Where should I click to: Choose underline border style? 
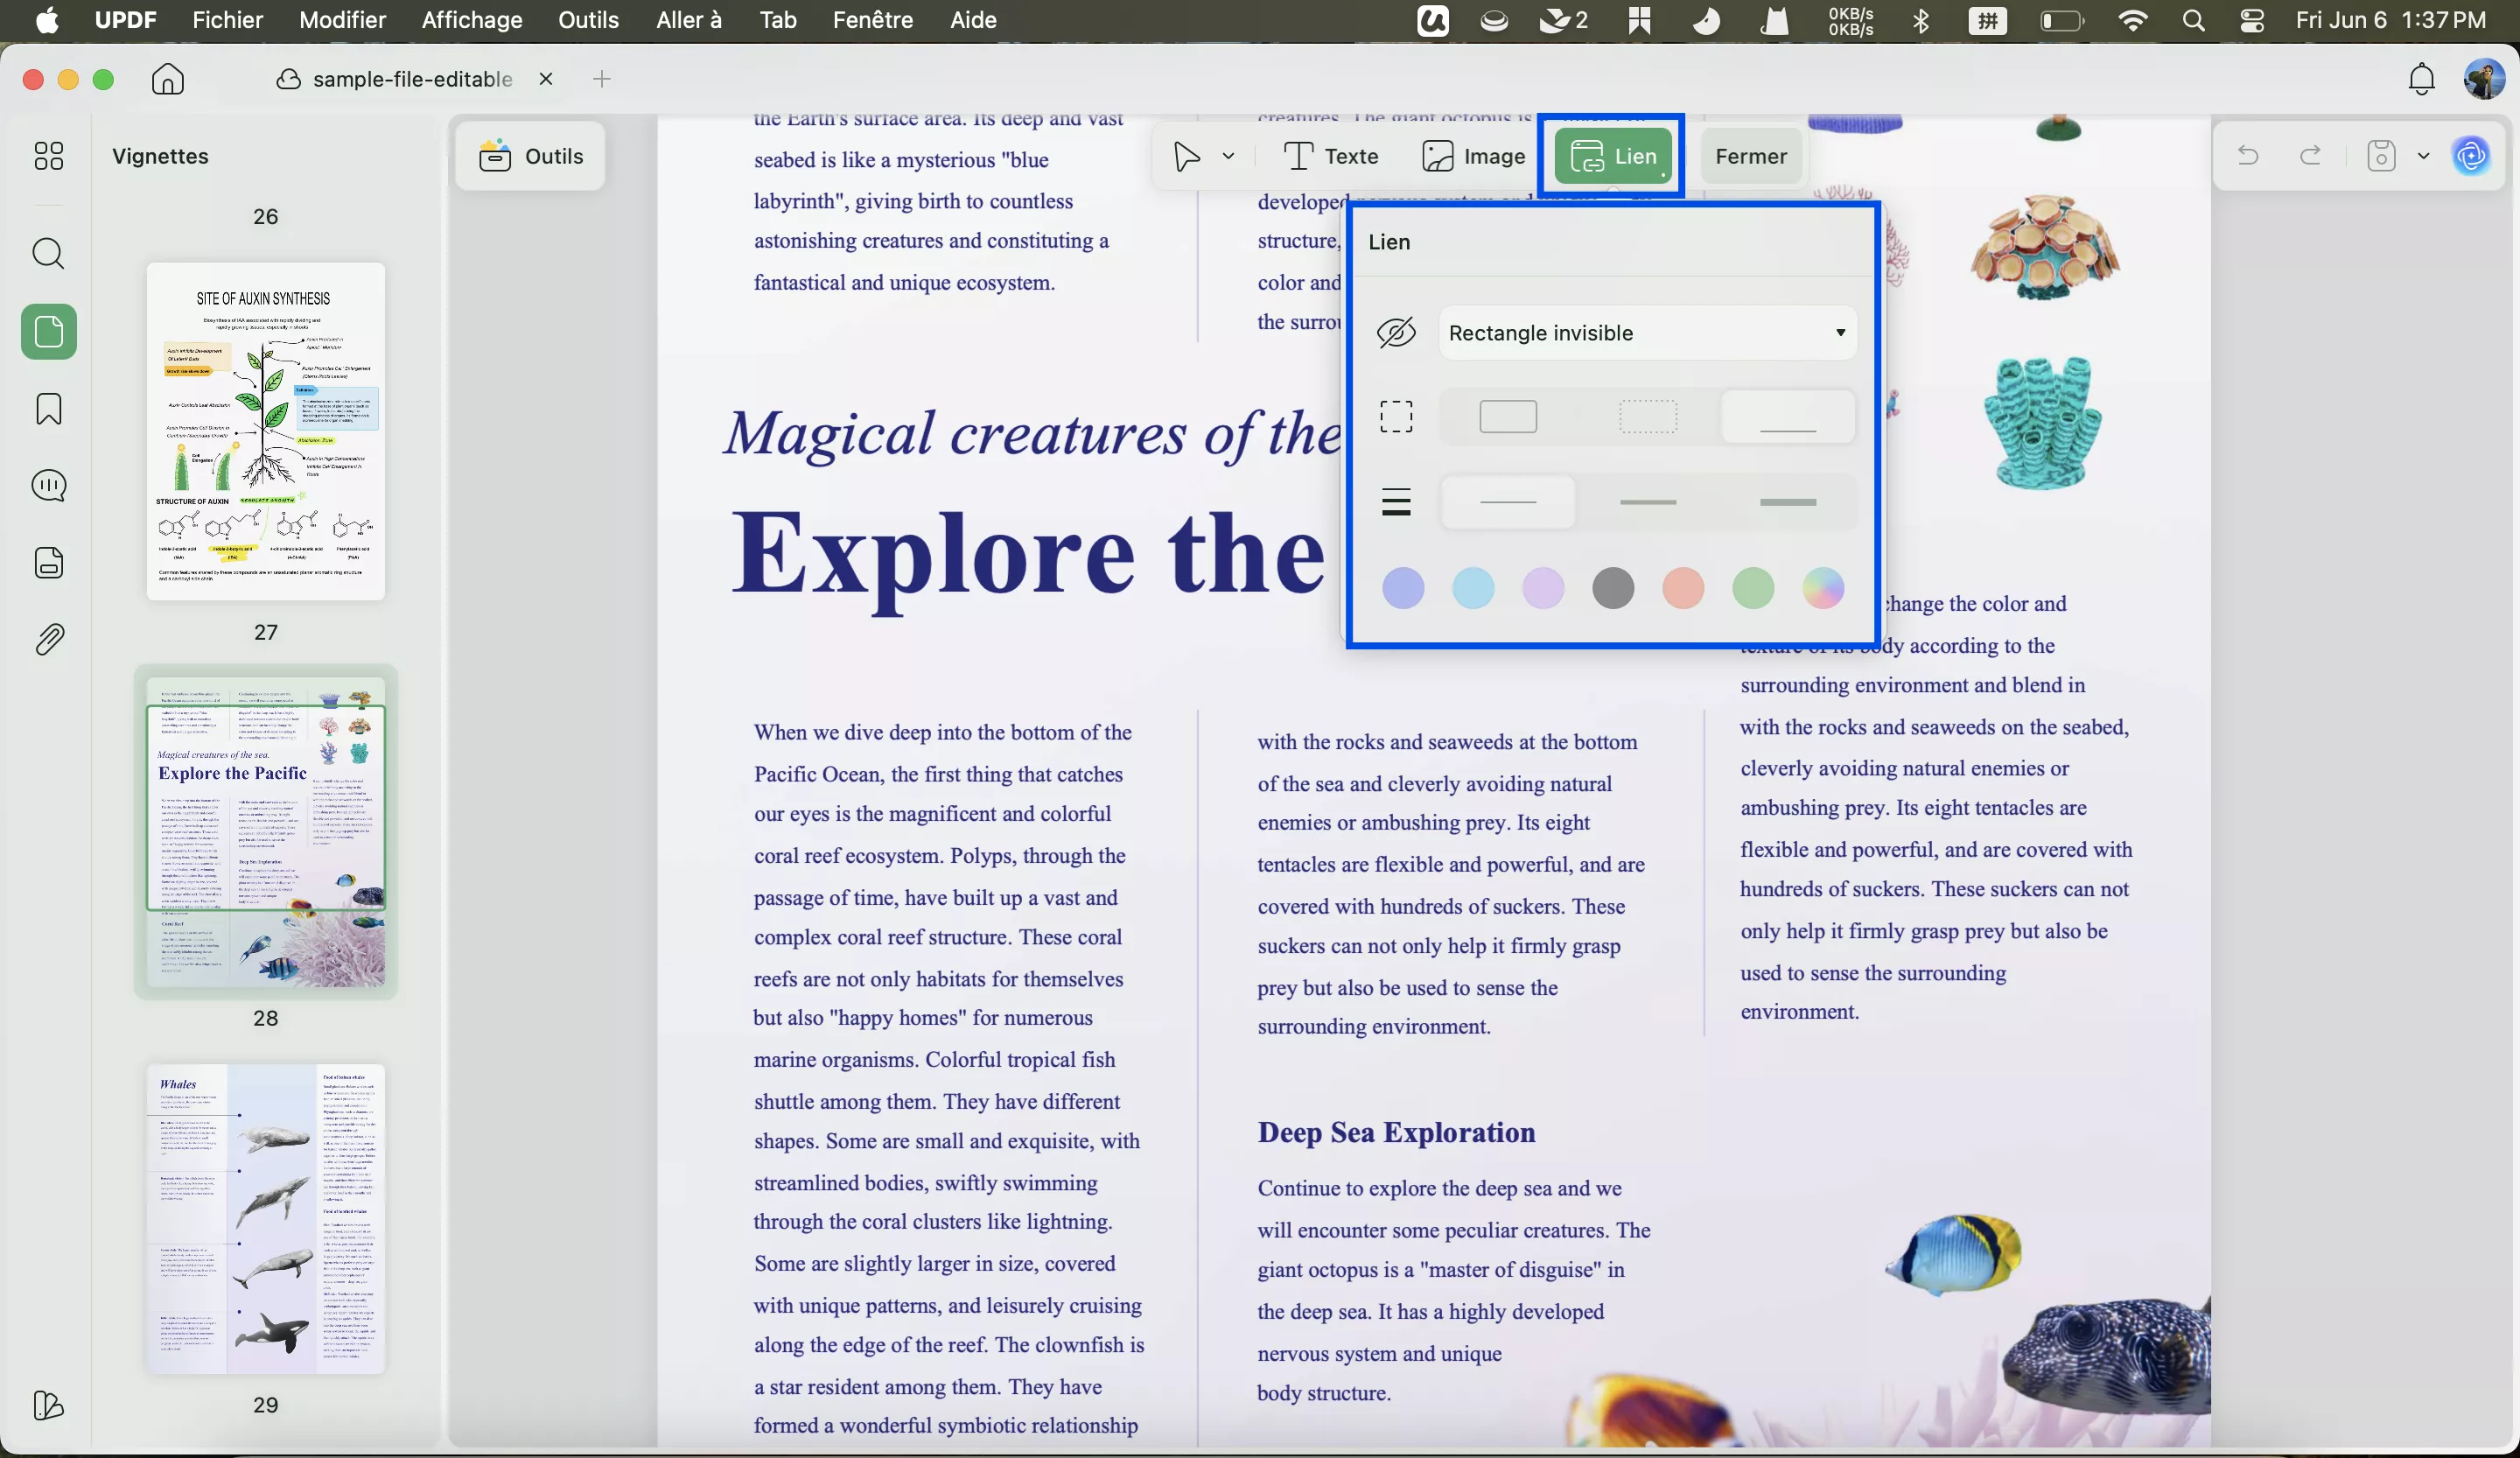coord(1788,417)
